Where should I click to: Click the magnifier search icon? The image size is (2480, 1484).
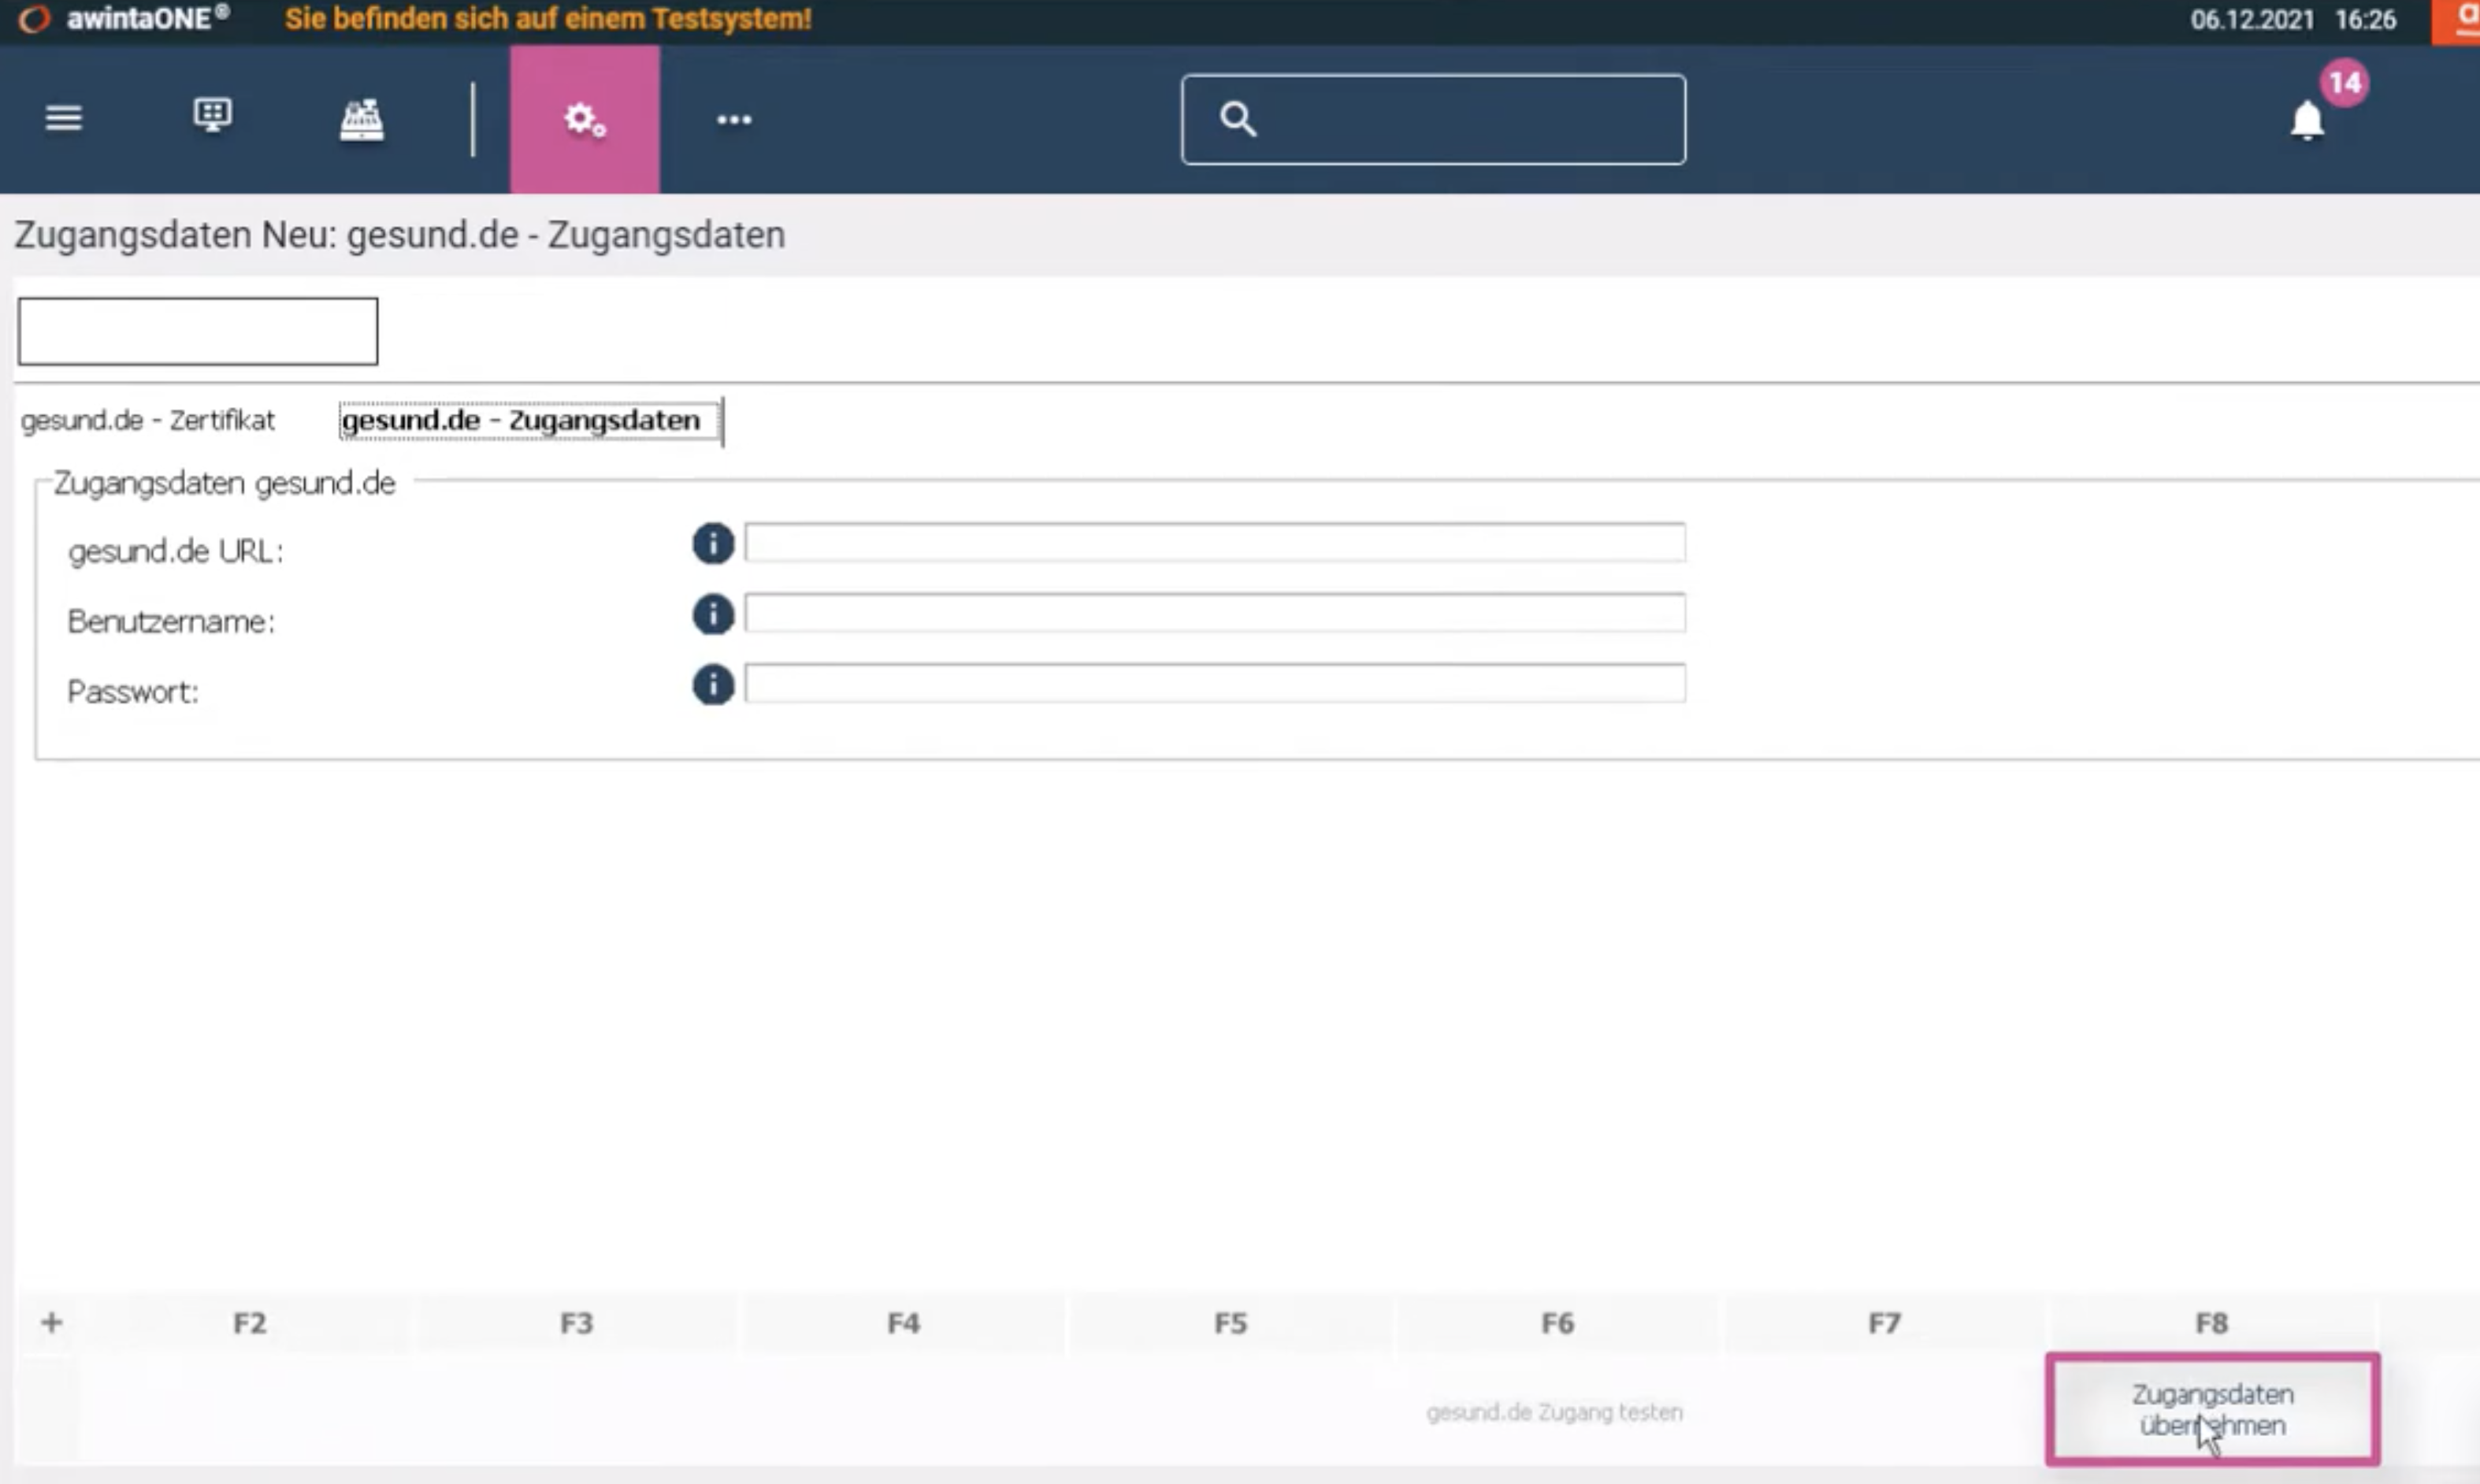[x=1238, y=119]
